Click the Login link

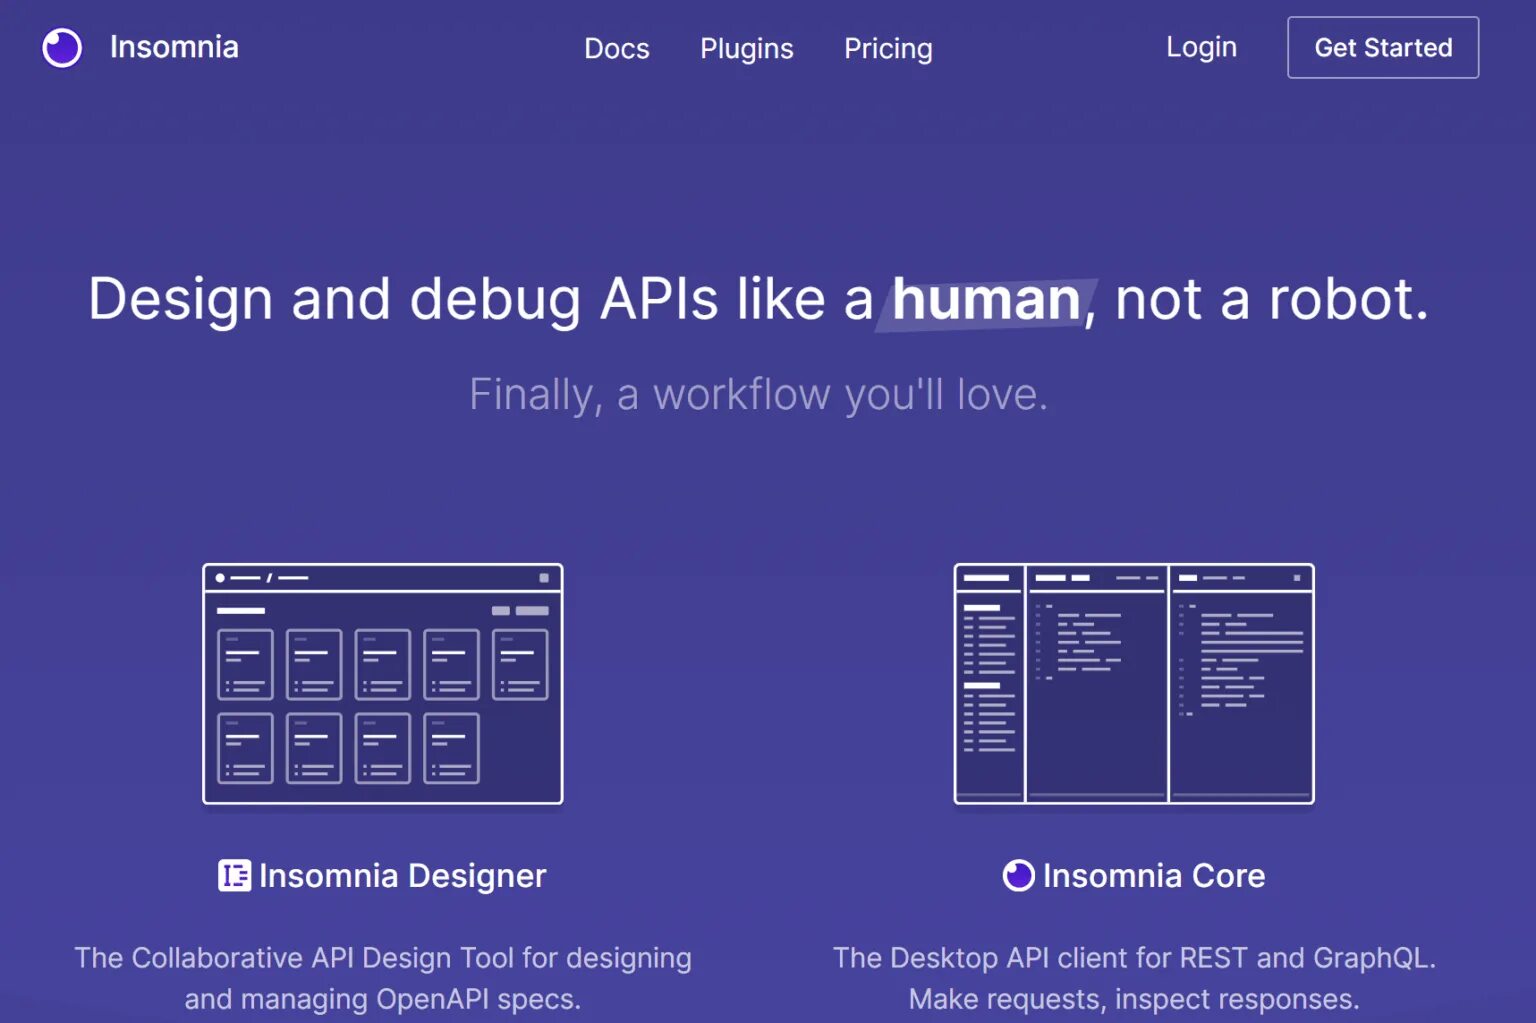click(x=1201, y=47)
